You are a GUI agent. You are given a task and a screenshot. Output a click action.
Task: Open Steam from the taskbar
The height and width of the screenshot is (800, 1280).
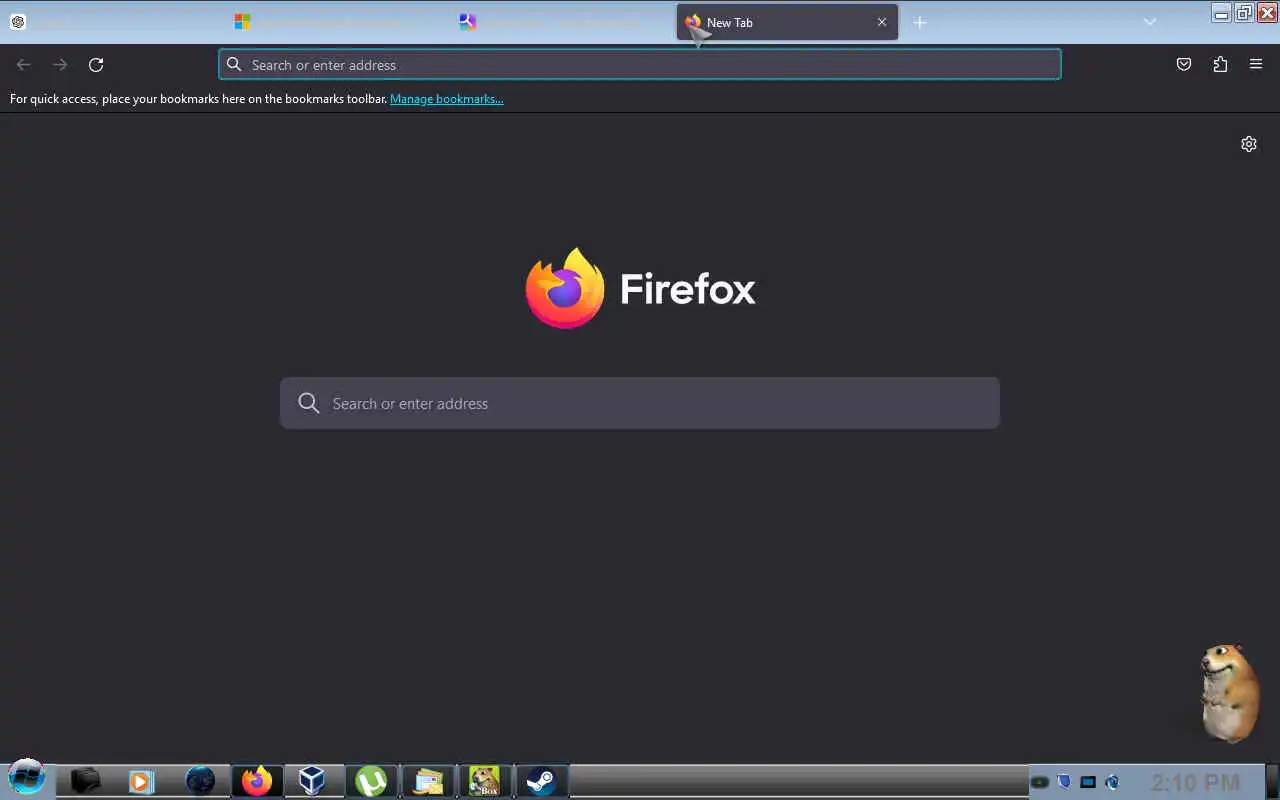pos(541,781)
